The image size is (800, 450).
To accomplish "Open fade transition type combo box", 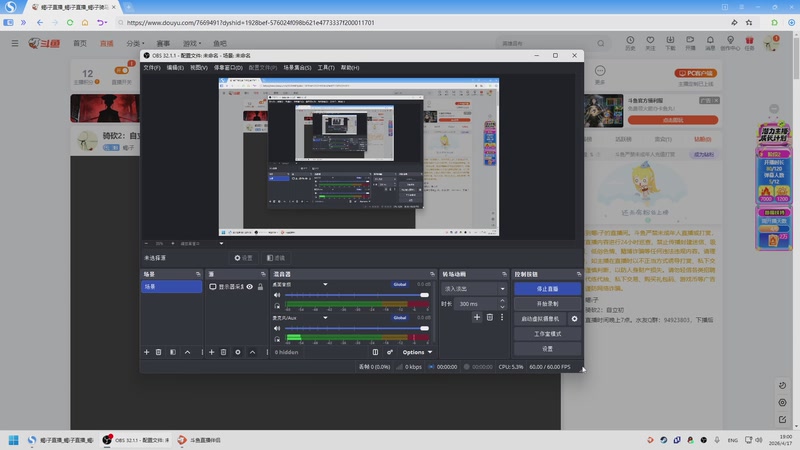I will [474, 289].
